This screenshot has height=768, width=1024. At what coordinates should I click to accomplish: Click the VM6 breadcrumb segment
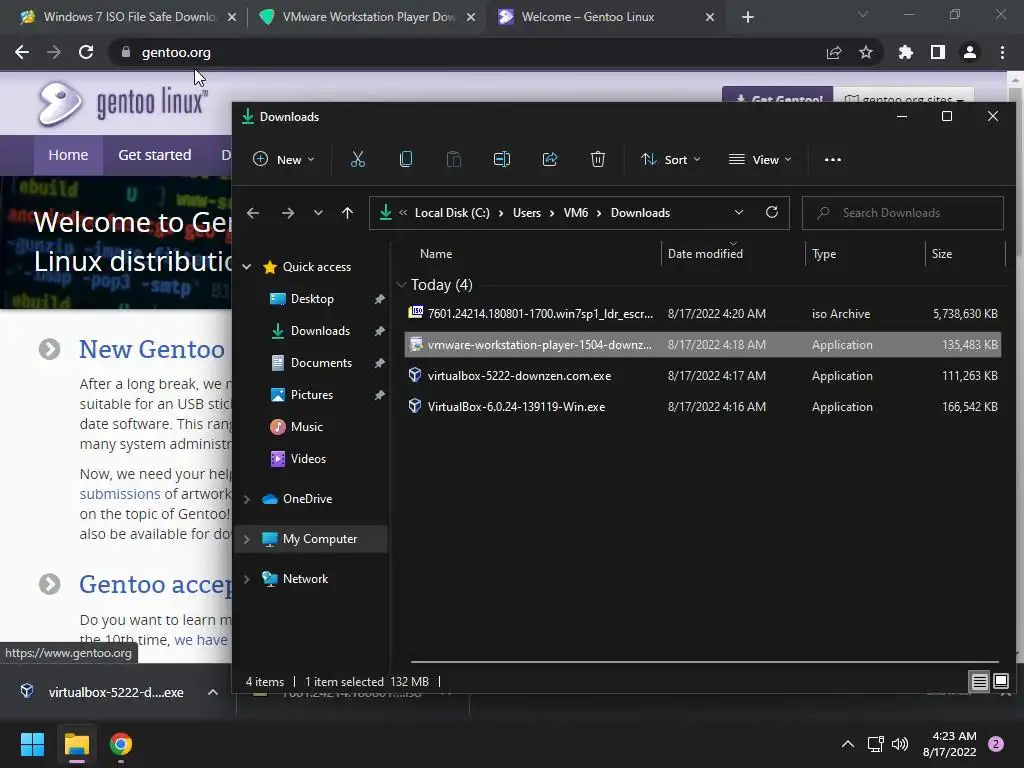click(575, 213)
